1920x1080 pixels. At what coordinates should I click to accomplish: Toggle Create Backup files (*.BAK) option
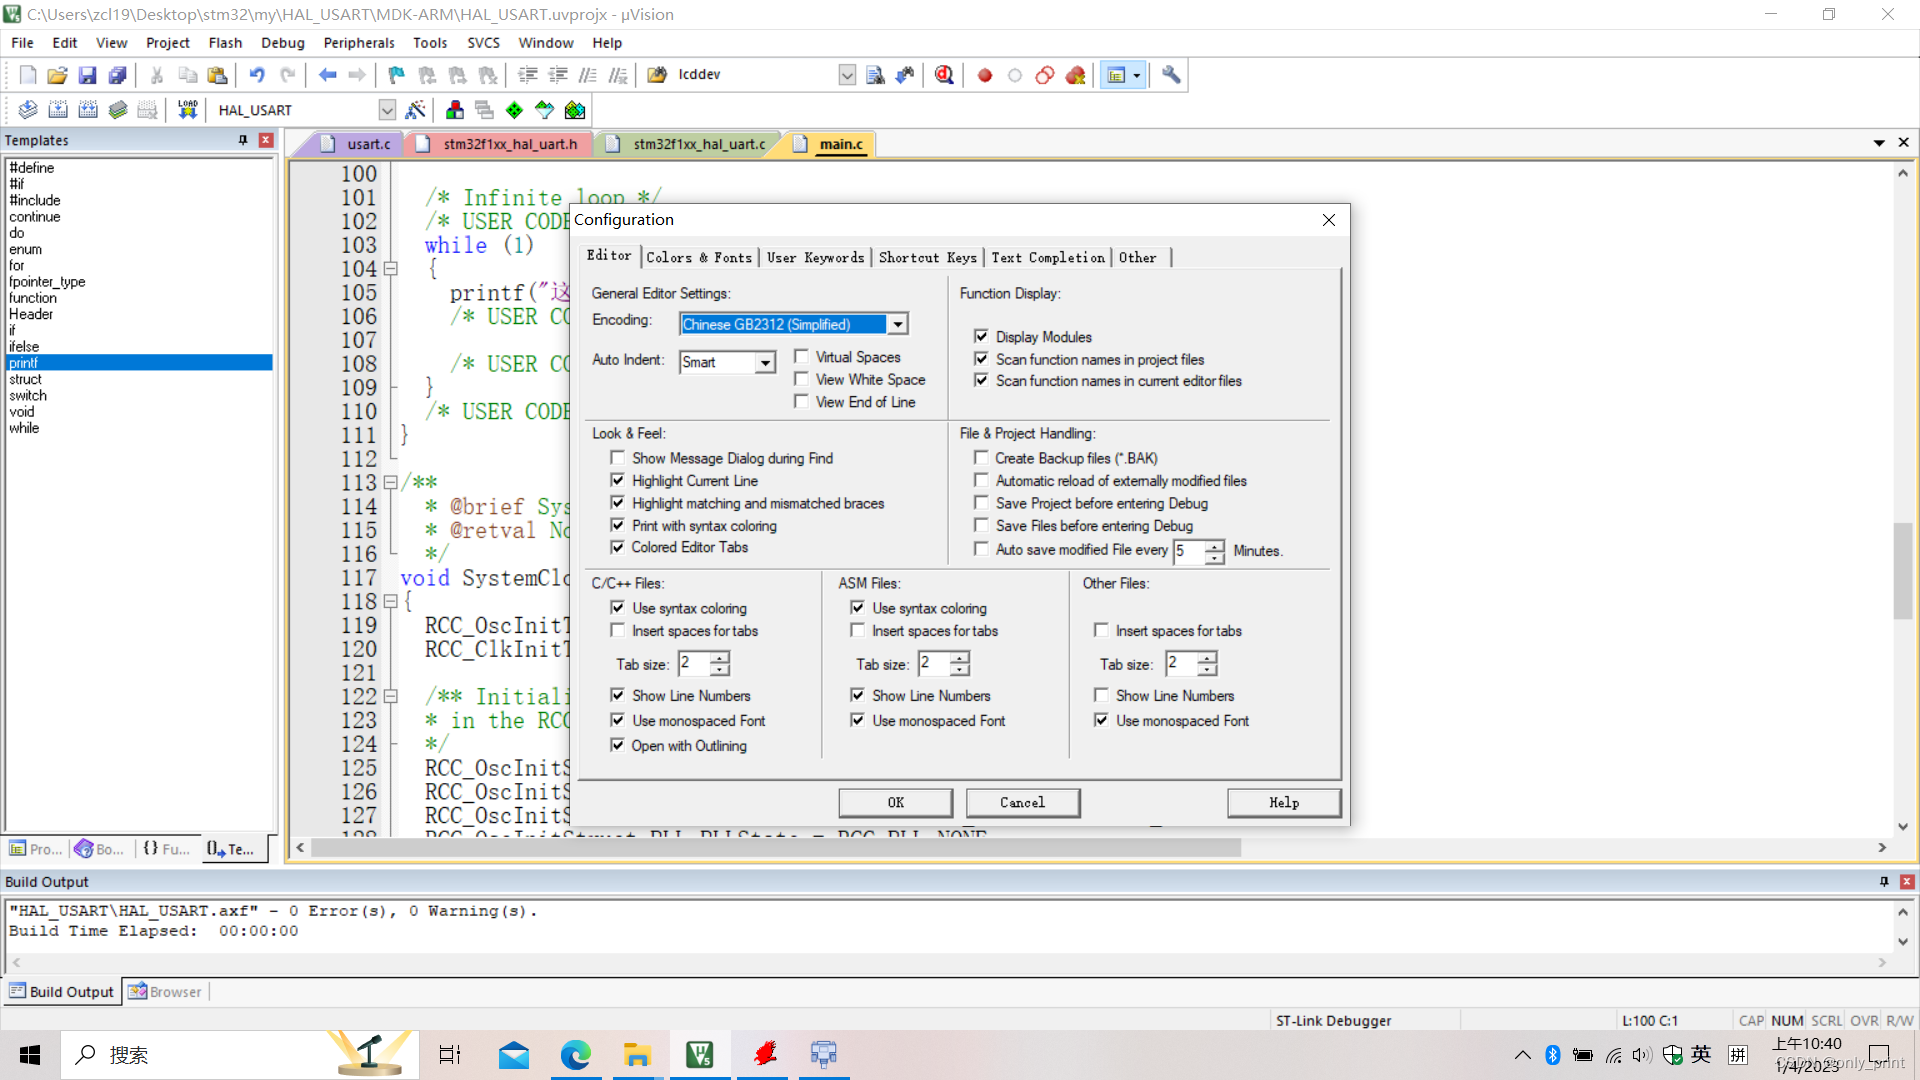pos(981,458)
